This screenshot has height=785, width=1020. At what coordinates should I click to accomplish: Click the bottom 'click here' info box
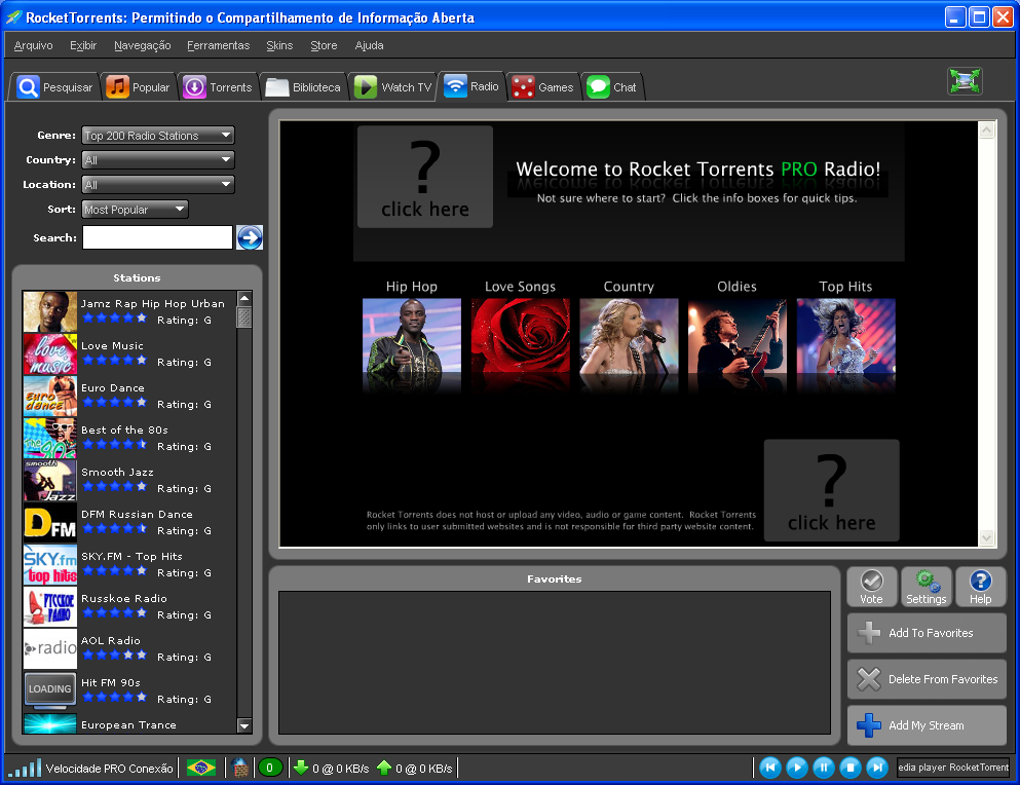click(x=831, y=490)
